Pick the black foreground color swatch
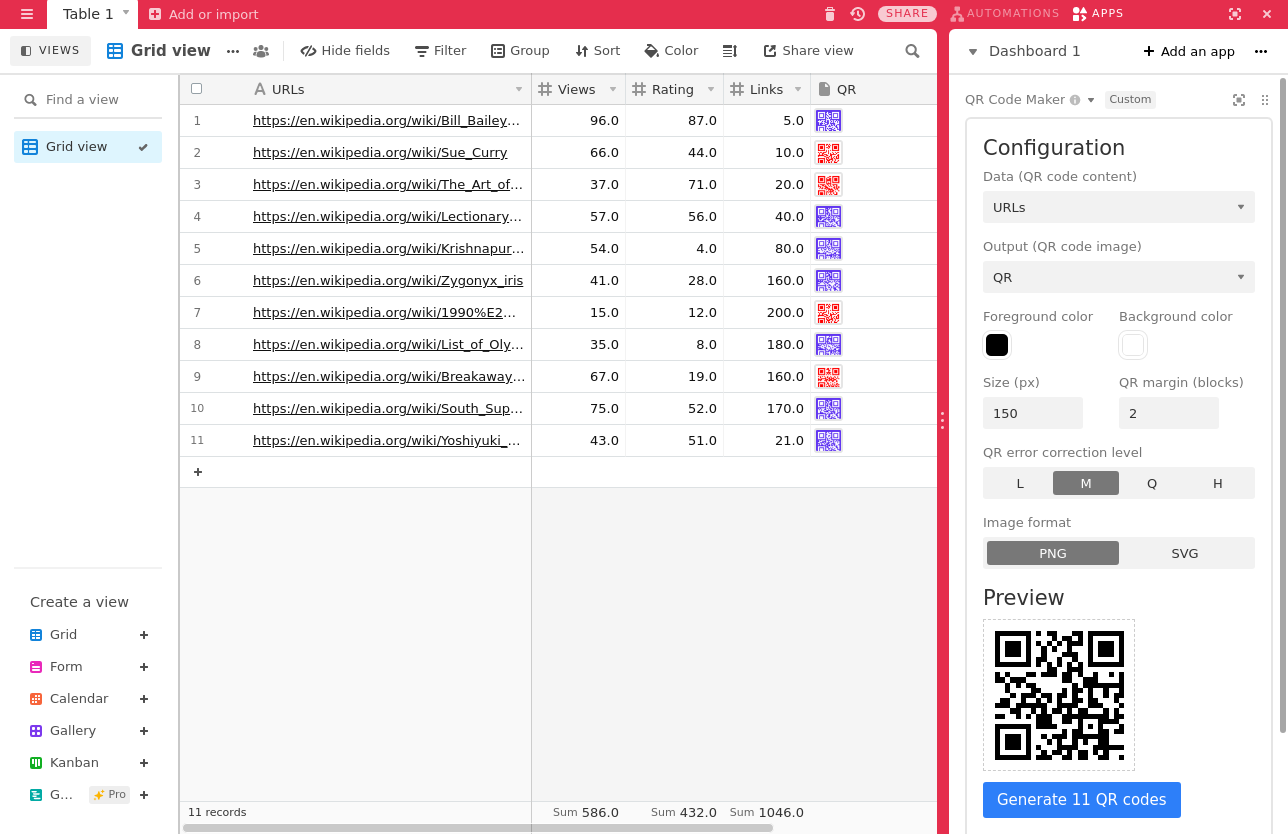 point(997,345)
